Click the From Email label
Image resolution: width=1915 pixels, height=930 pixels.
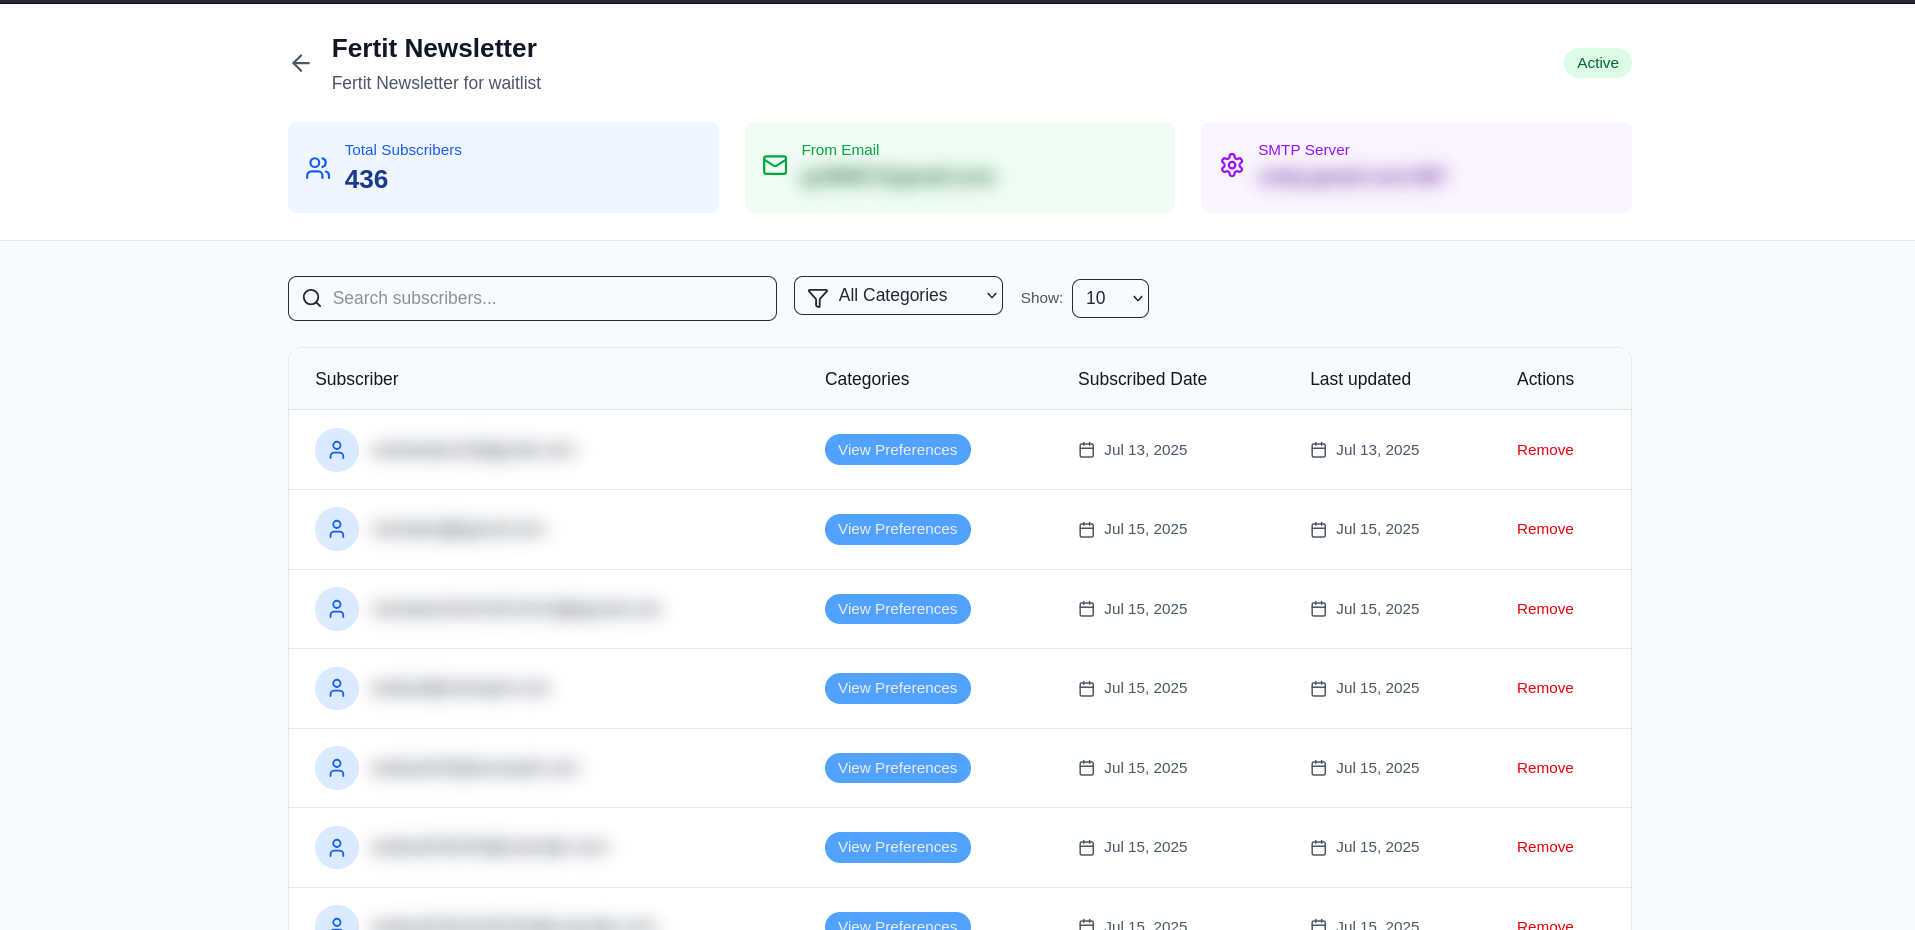840,150
